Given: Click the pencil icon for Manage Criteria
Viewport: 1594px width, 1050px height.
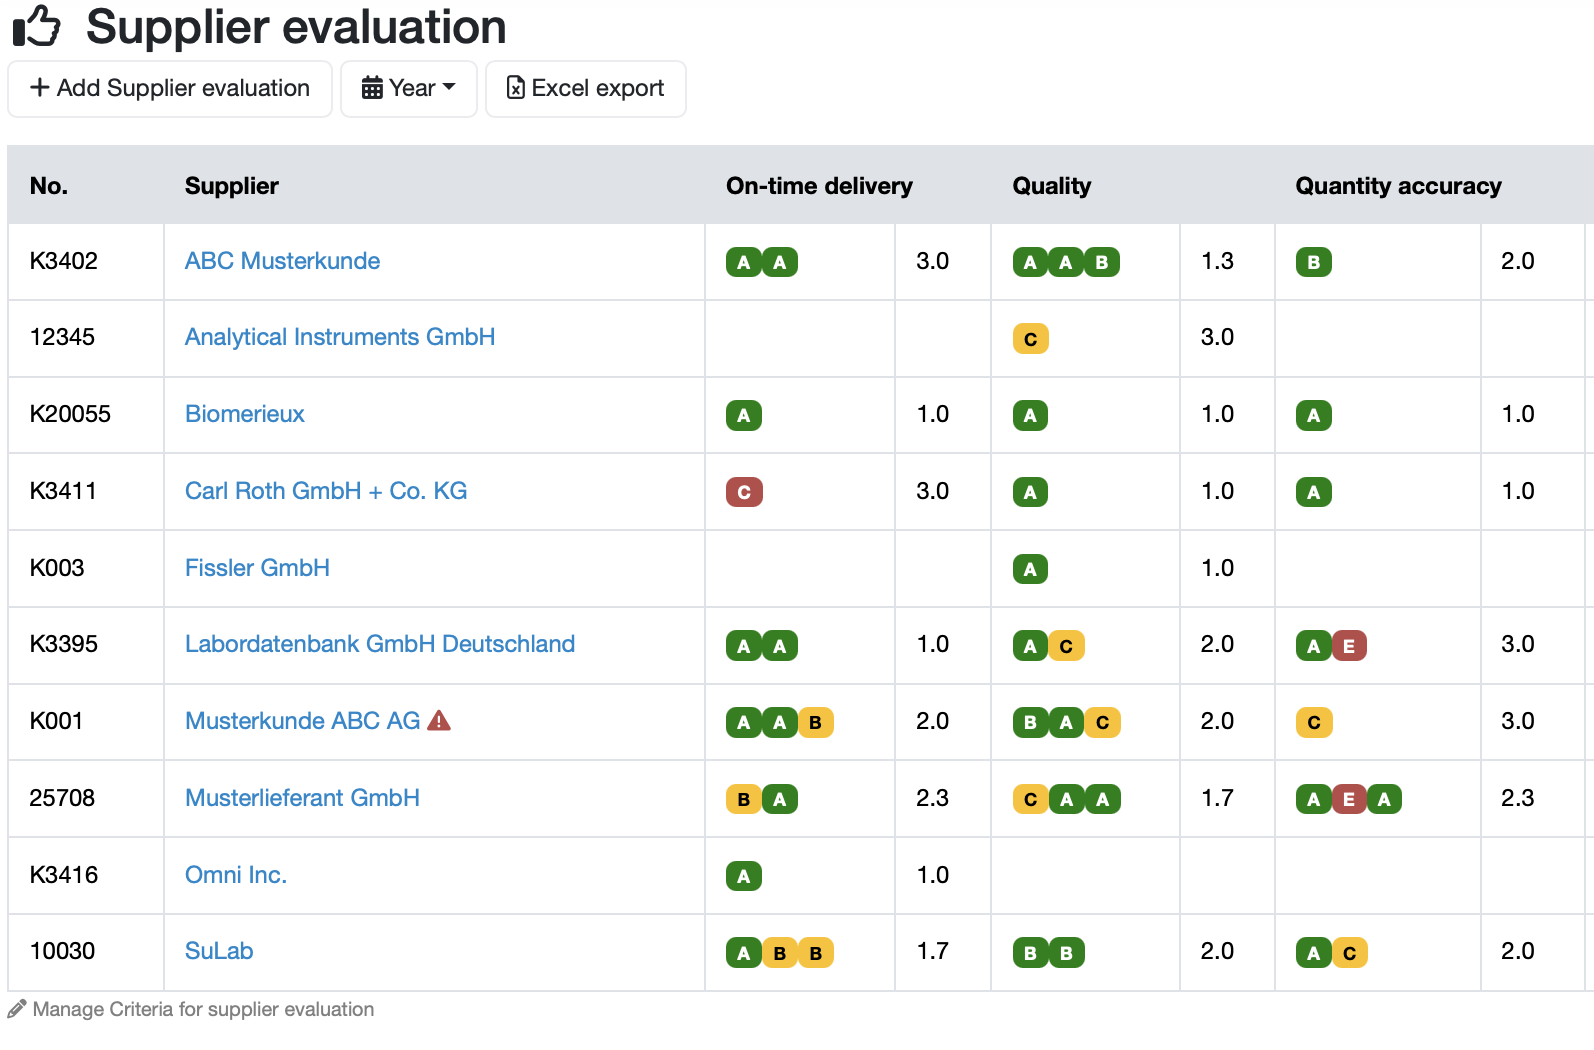Looking at the screenshot, I should [17, 1009].
